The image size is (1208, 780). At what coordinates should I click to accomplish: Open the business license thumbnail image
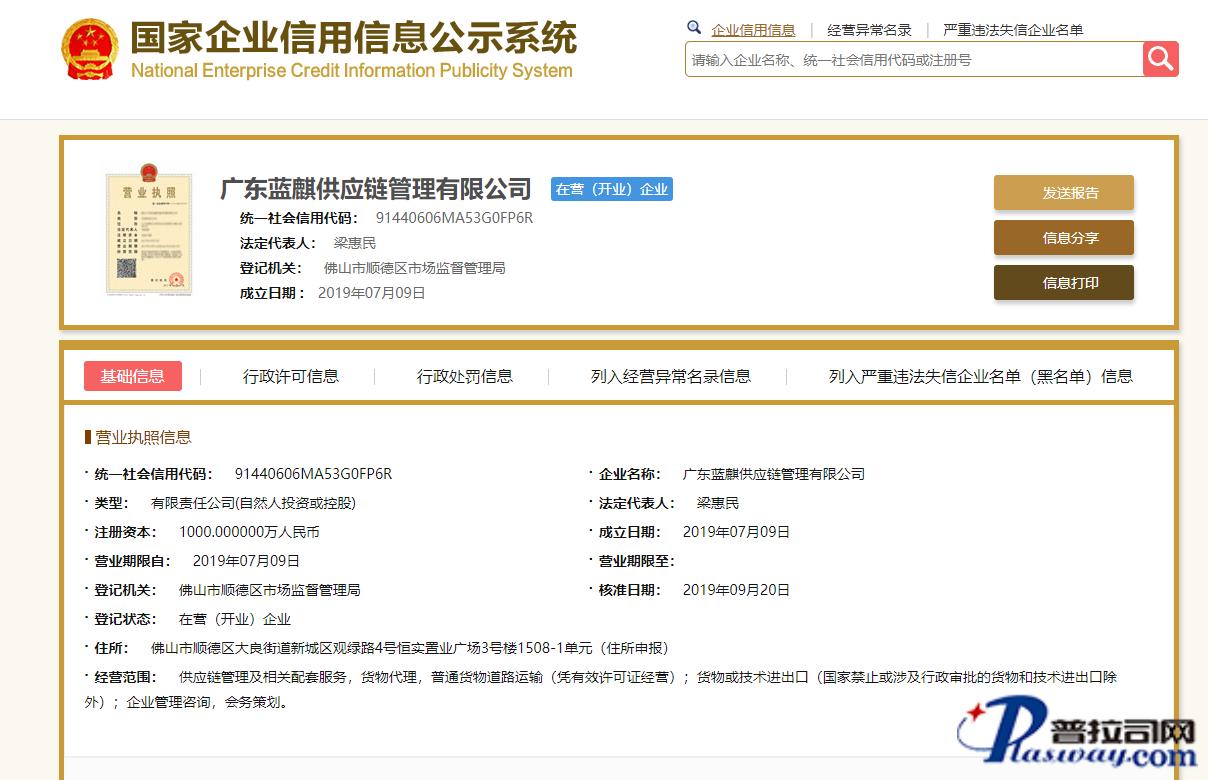pyautogui.click(x=148, y=233)
